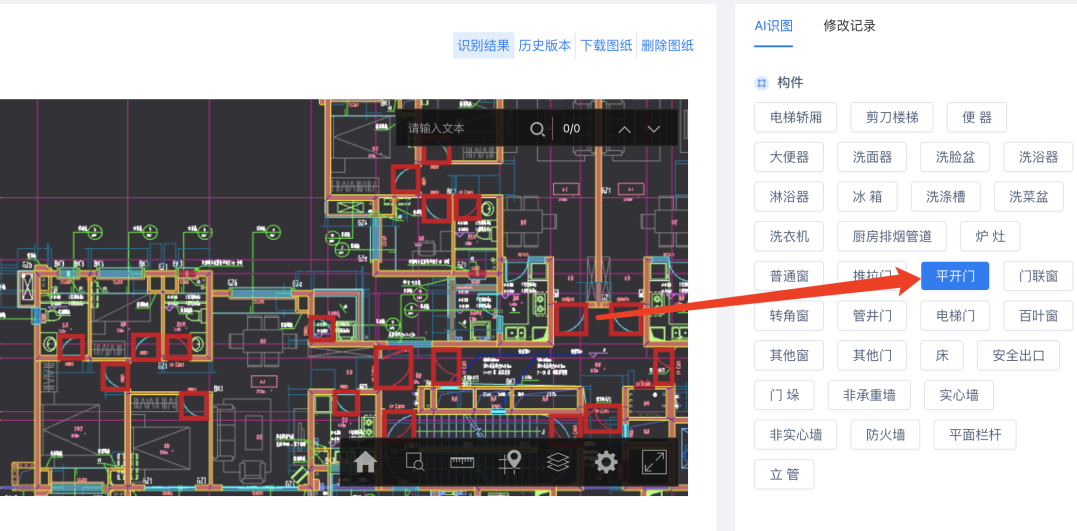Open the layers stack icon
Viewport: 1077px width, 531px height.
(x=558, y=462)
